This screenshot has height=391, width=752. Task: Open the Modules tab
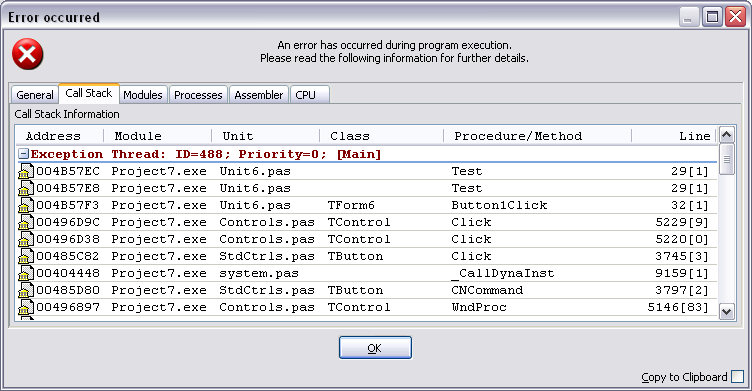(143, 95)
